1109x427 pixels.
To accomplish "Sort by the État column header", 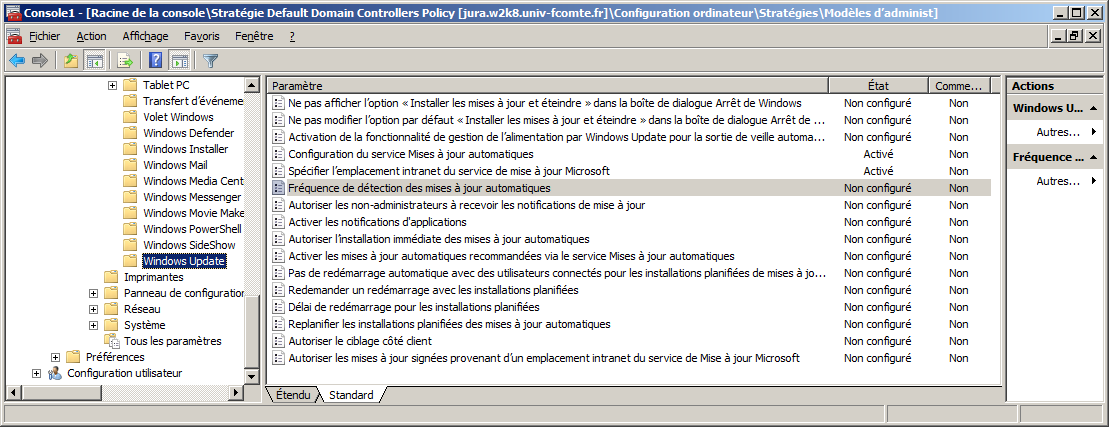I will click(878, 86).
